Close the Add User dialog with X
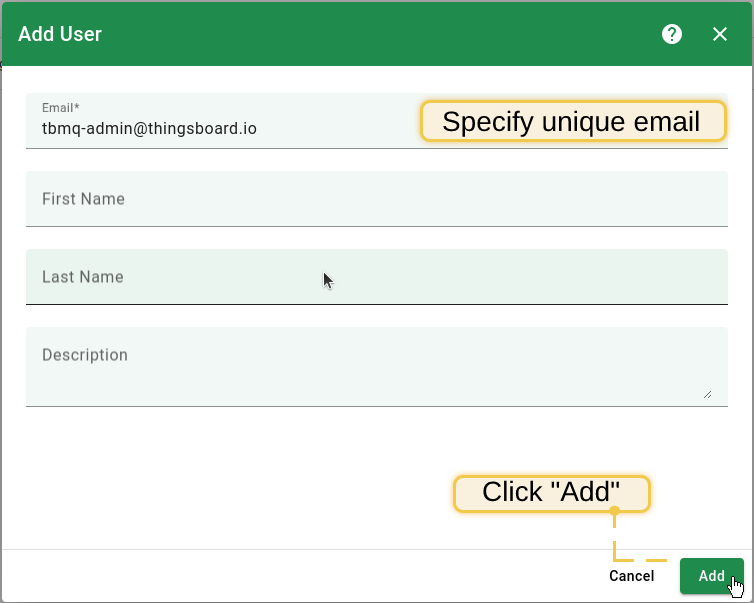 click(x=720, y=34)
